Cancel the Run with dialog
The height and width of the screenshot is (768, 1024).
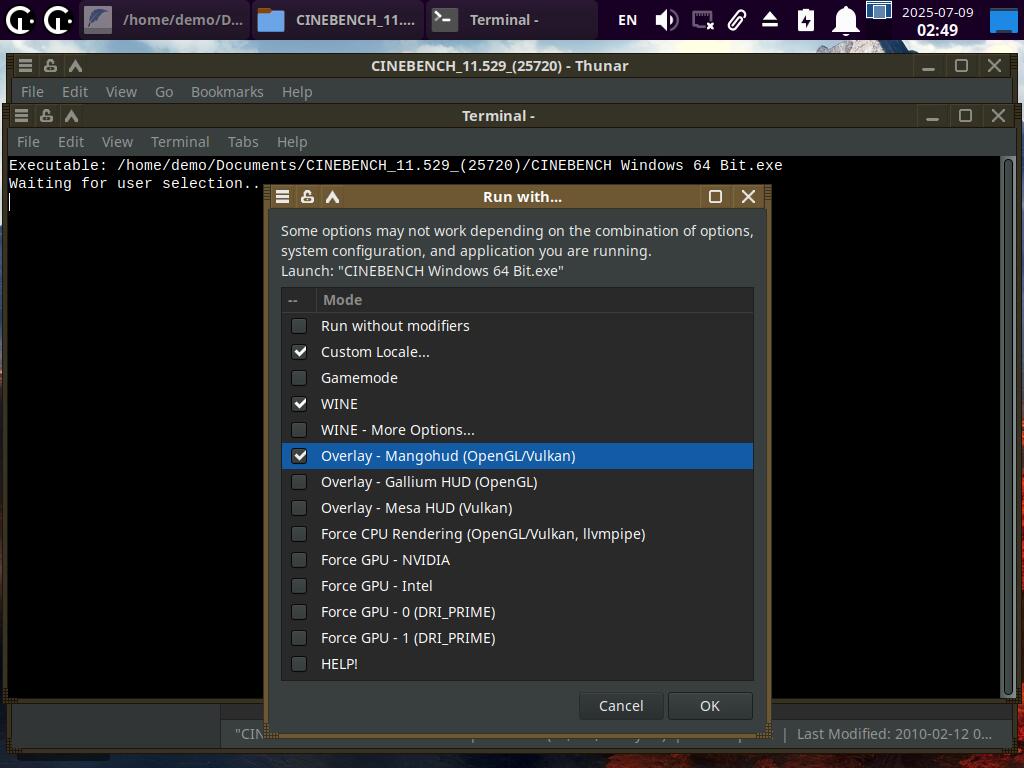(x=621, y=706)
